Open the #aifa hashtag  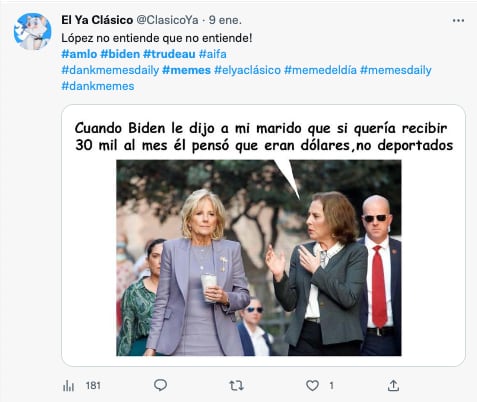pos(213,54)
